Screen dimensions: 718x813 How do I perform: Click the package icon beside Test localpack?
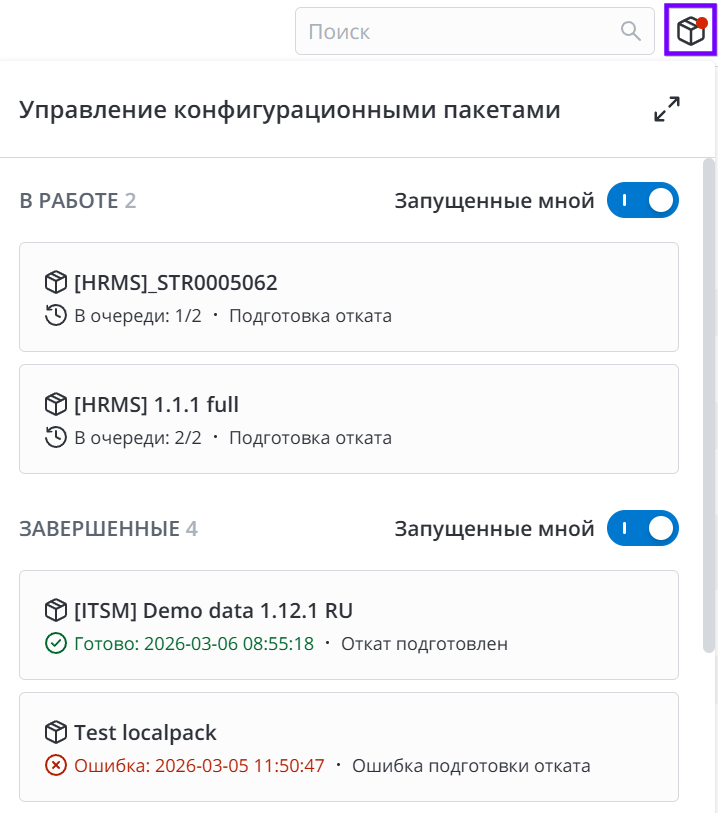[56, 733]
